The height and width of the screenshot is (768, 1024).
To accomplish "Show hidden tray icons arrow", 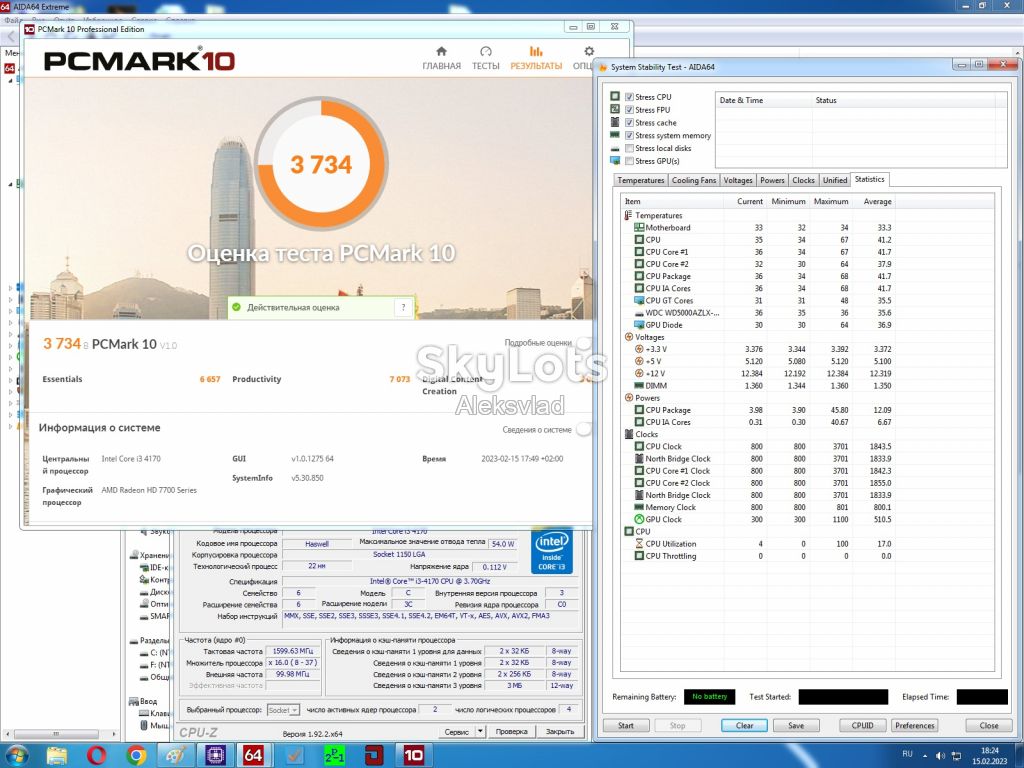I will pos(925,756).
